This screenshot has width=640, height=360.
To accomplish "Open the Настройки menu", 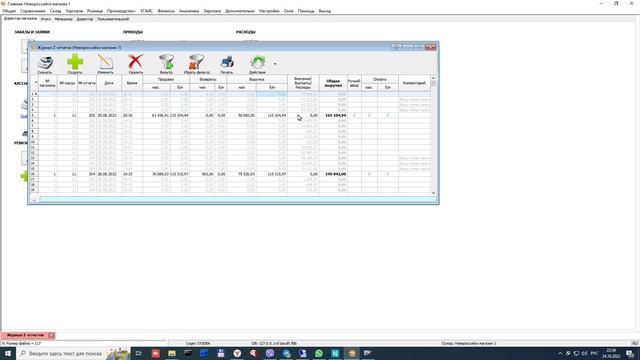I will point(269,11).
